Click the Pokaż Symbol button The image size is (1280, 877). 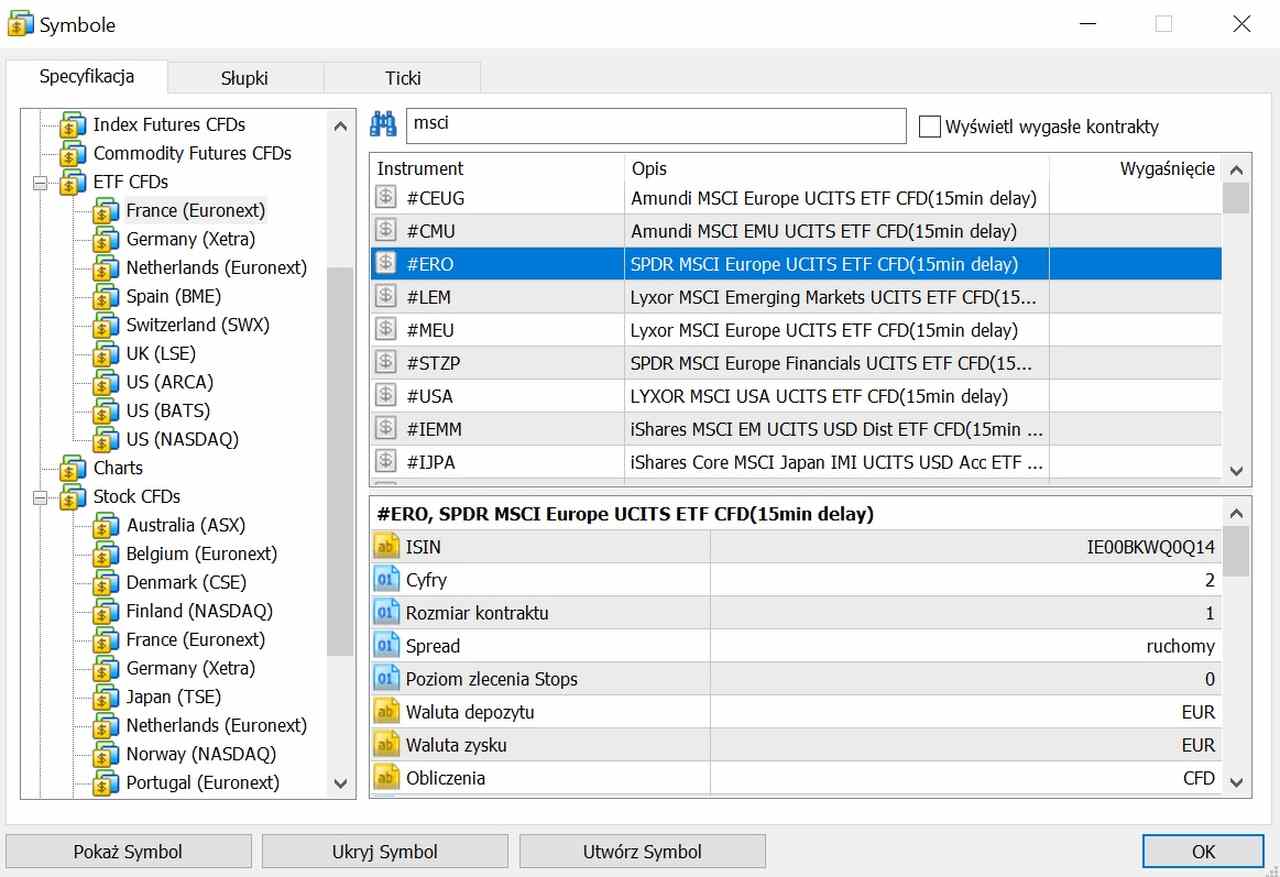[128, 852]
